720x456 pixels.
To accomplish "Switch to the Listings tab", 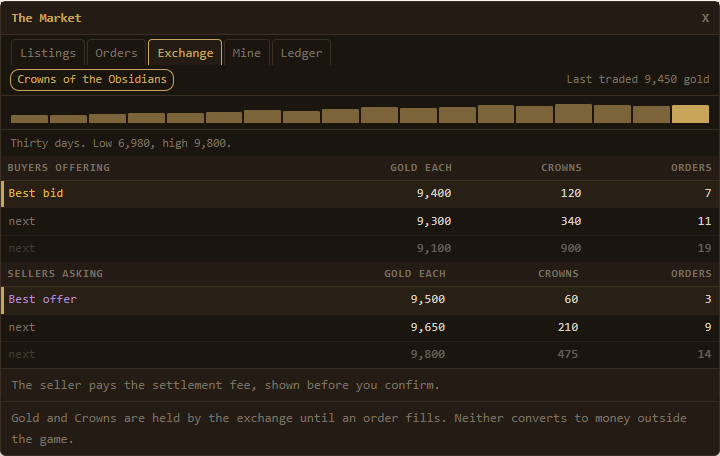I will click(x=48, y=53).
